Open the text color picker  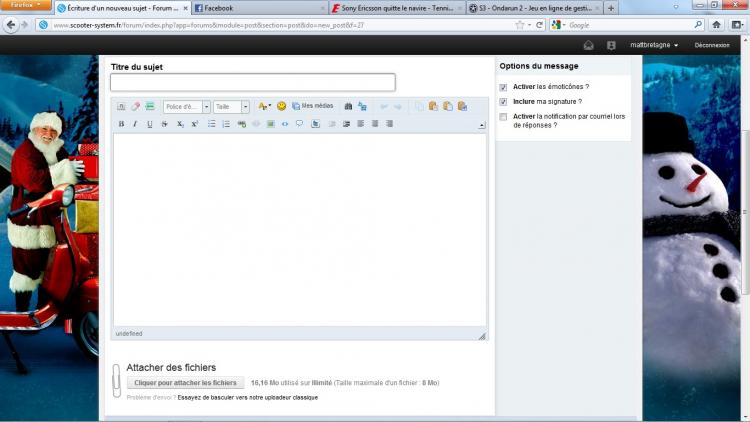[264, 106]
